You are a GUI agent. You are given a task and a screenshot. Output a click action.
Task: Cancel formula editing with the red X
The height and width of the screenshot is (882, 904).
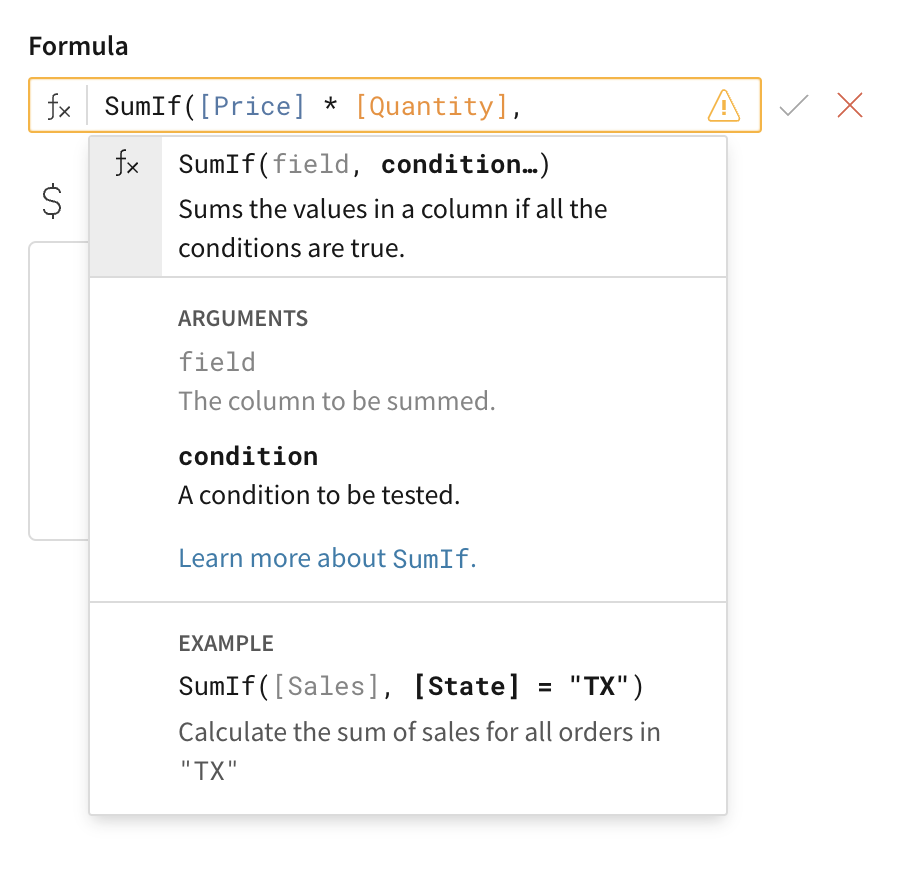pyautogui.click(x=850, y=105)
